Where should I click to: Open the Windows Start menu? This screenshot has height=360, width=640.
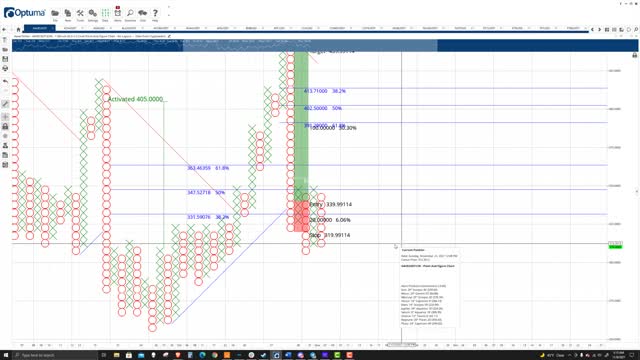[5, 355]
